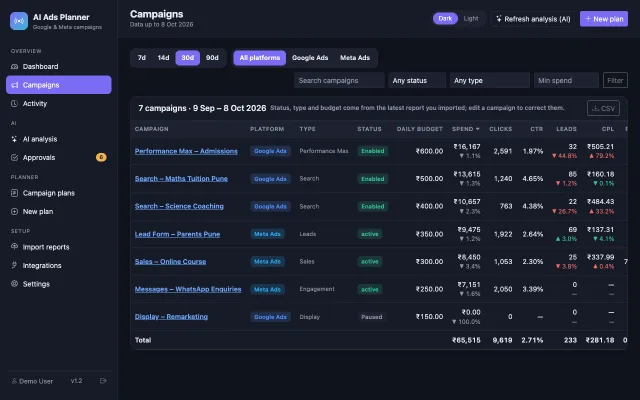Switch theme to Dark
The height and width of the screenshot is (400, 640).
[x=445, y=18]
